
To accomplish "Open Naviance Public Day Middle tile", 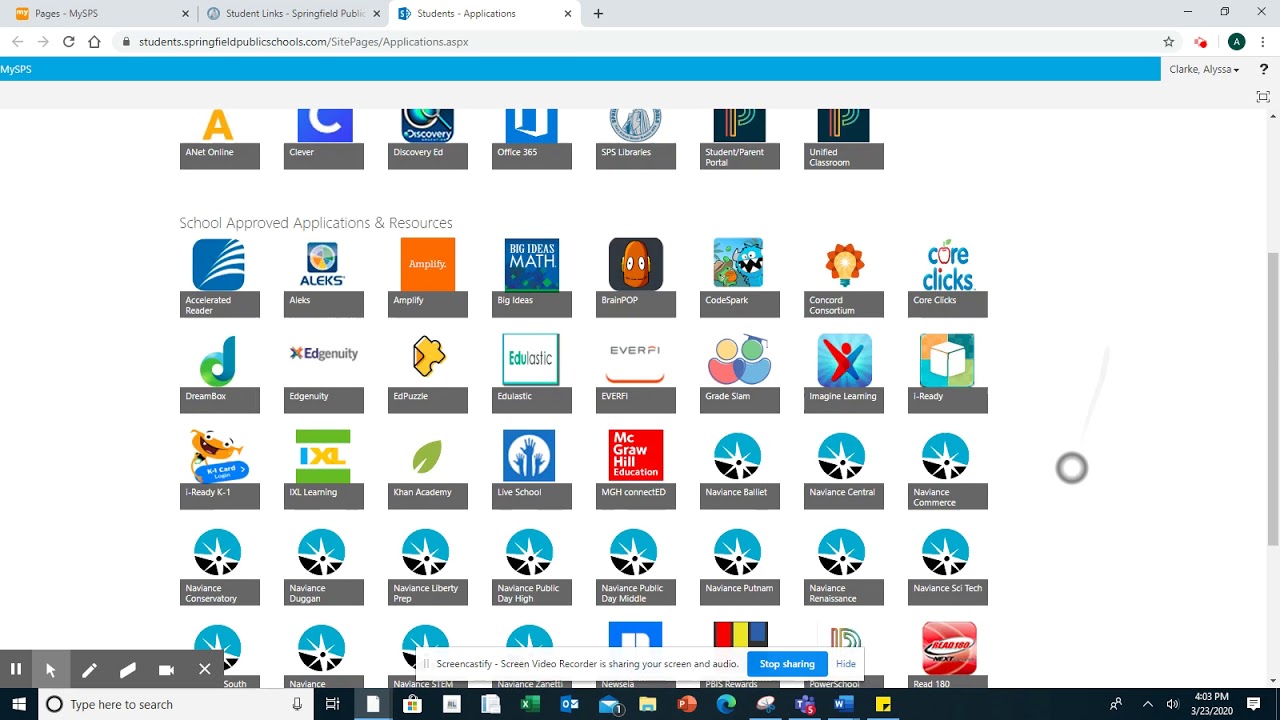I will 635,566.
